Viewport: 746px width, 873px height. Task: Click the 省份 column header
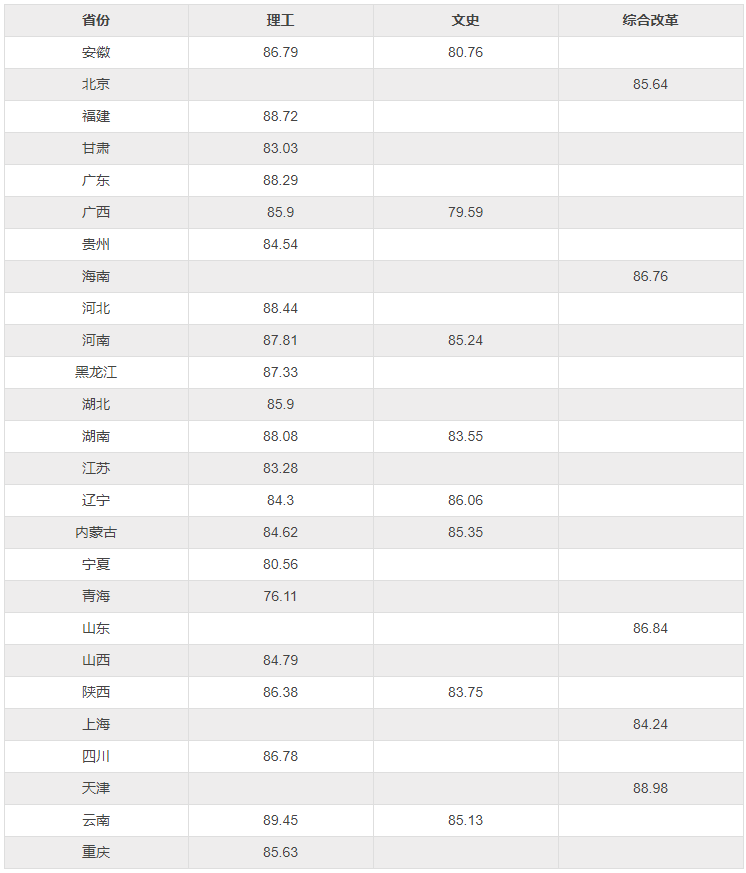pos(96,20)
